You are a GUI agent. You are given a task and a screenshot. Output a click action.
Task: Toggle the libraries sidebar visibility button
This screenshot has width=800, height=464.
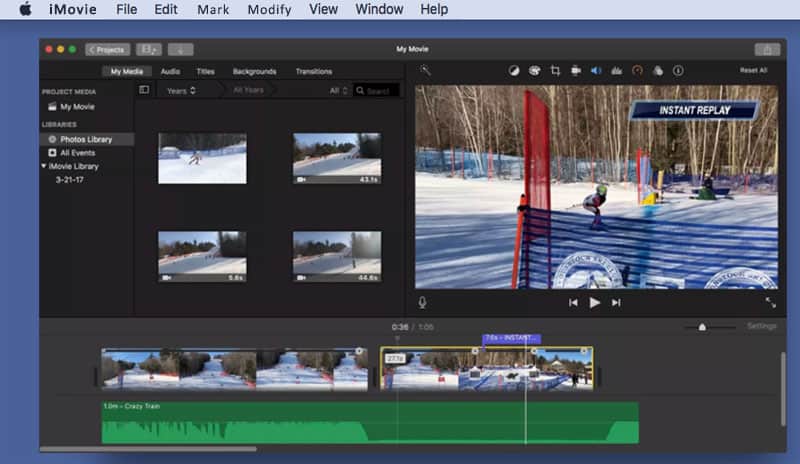pyautogui.click(x=144, y=90)
